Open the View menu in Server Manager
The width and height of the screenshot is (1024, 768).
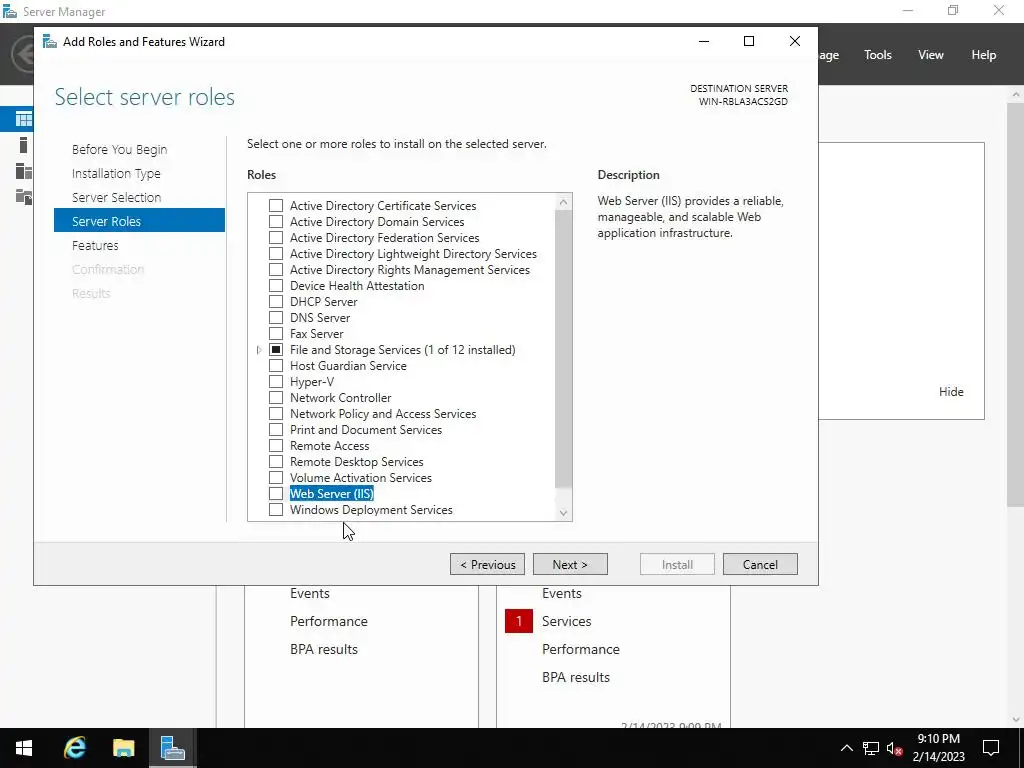931,55
